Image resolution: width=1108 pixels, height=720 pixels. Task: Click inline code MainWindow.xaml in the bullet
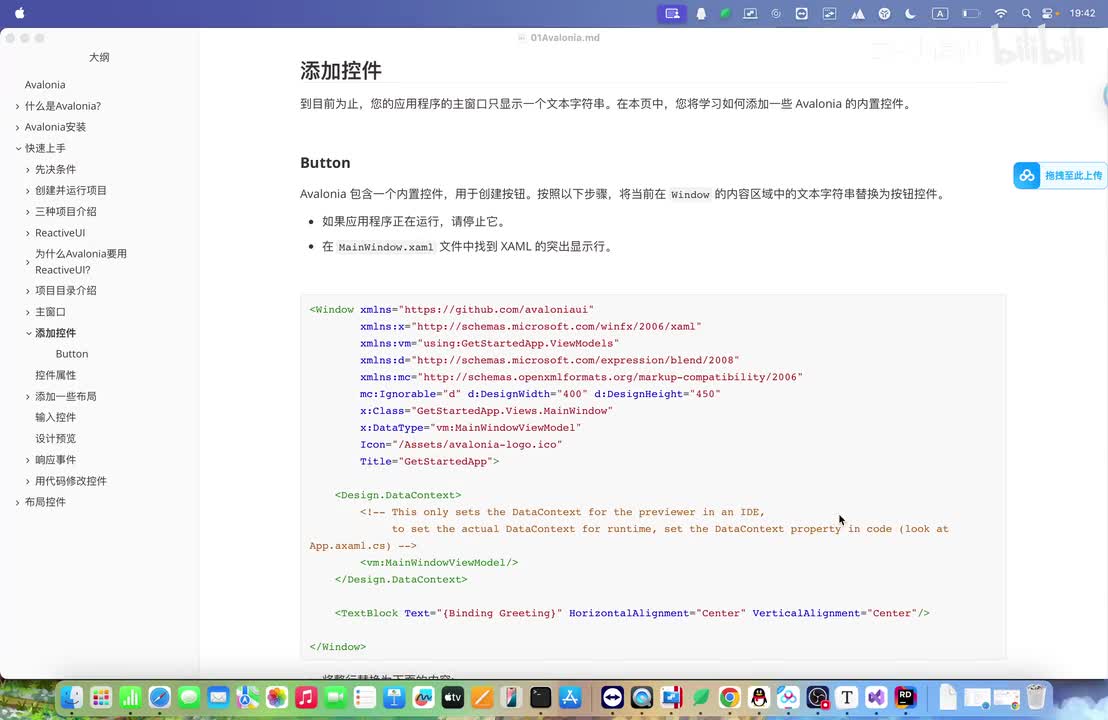tap(386, 247)
